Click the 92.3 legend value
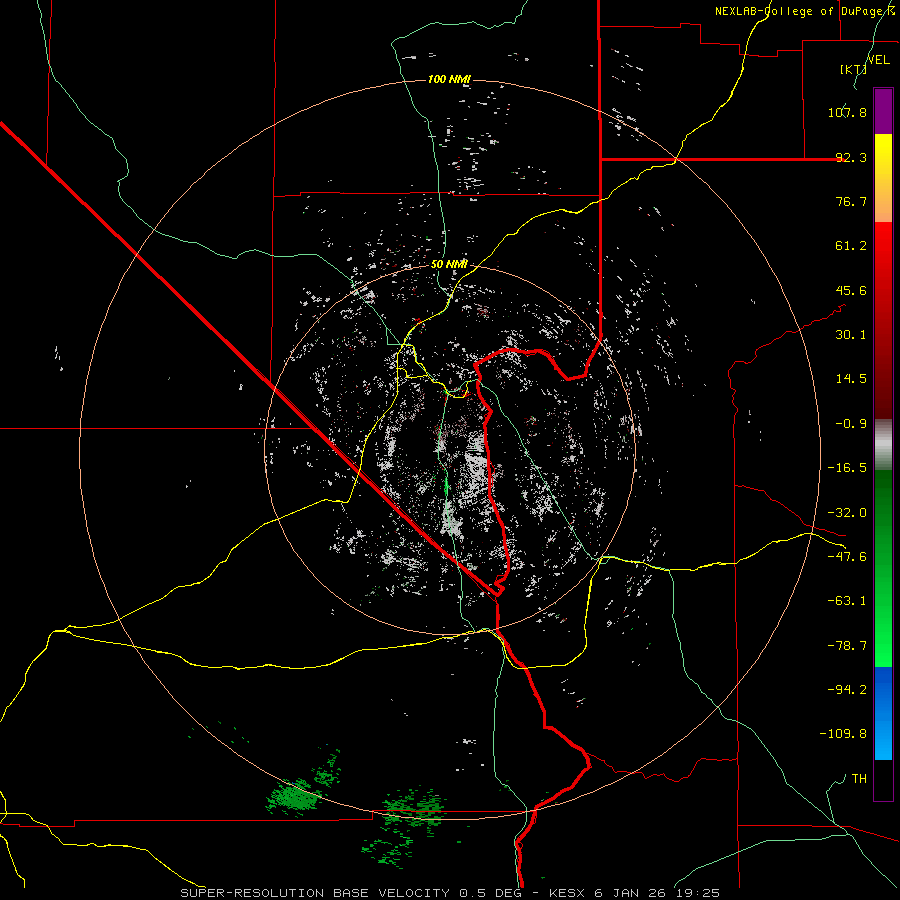 point(851,157)
